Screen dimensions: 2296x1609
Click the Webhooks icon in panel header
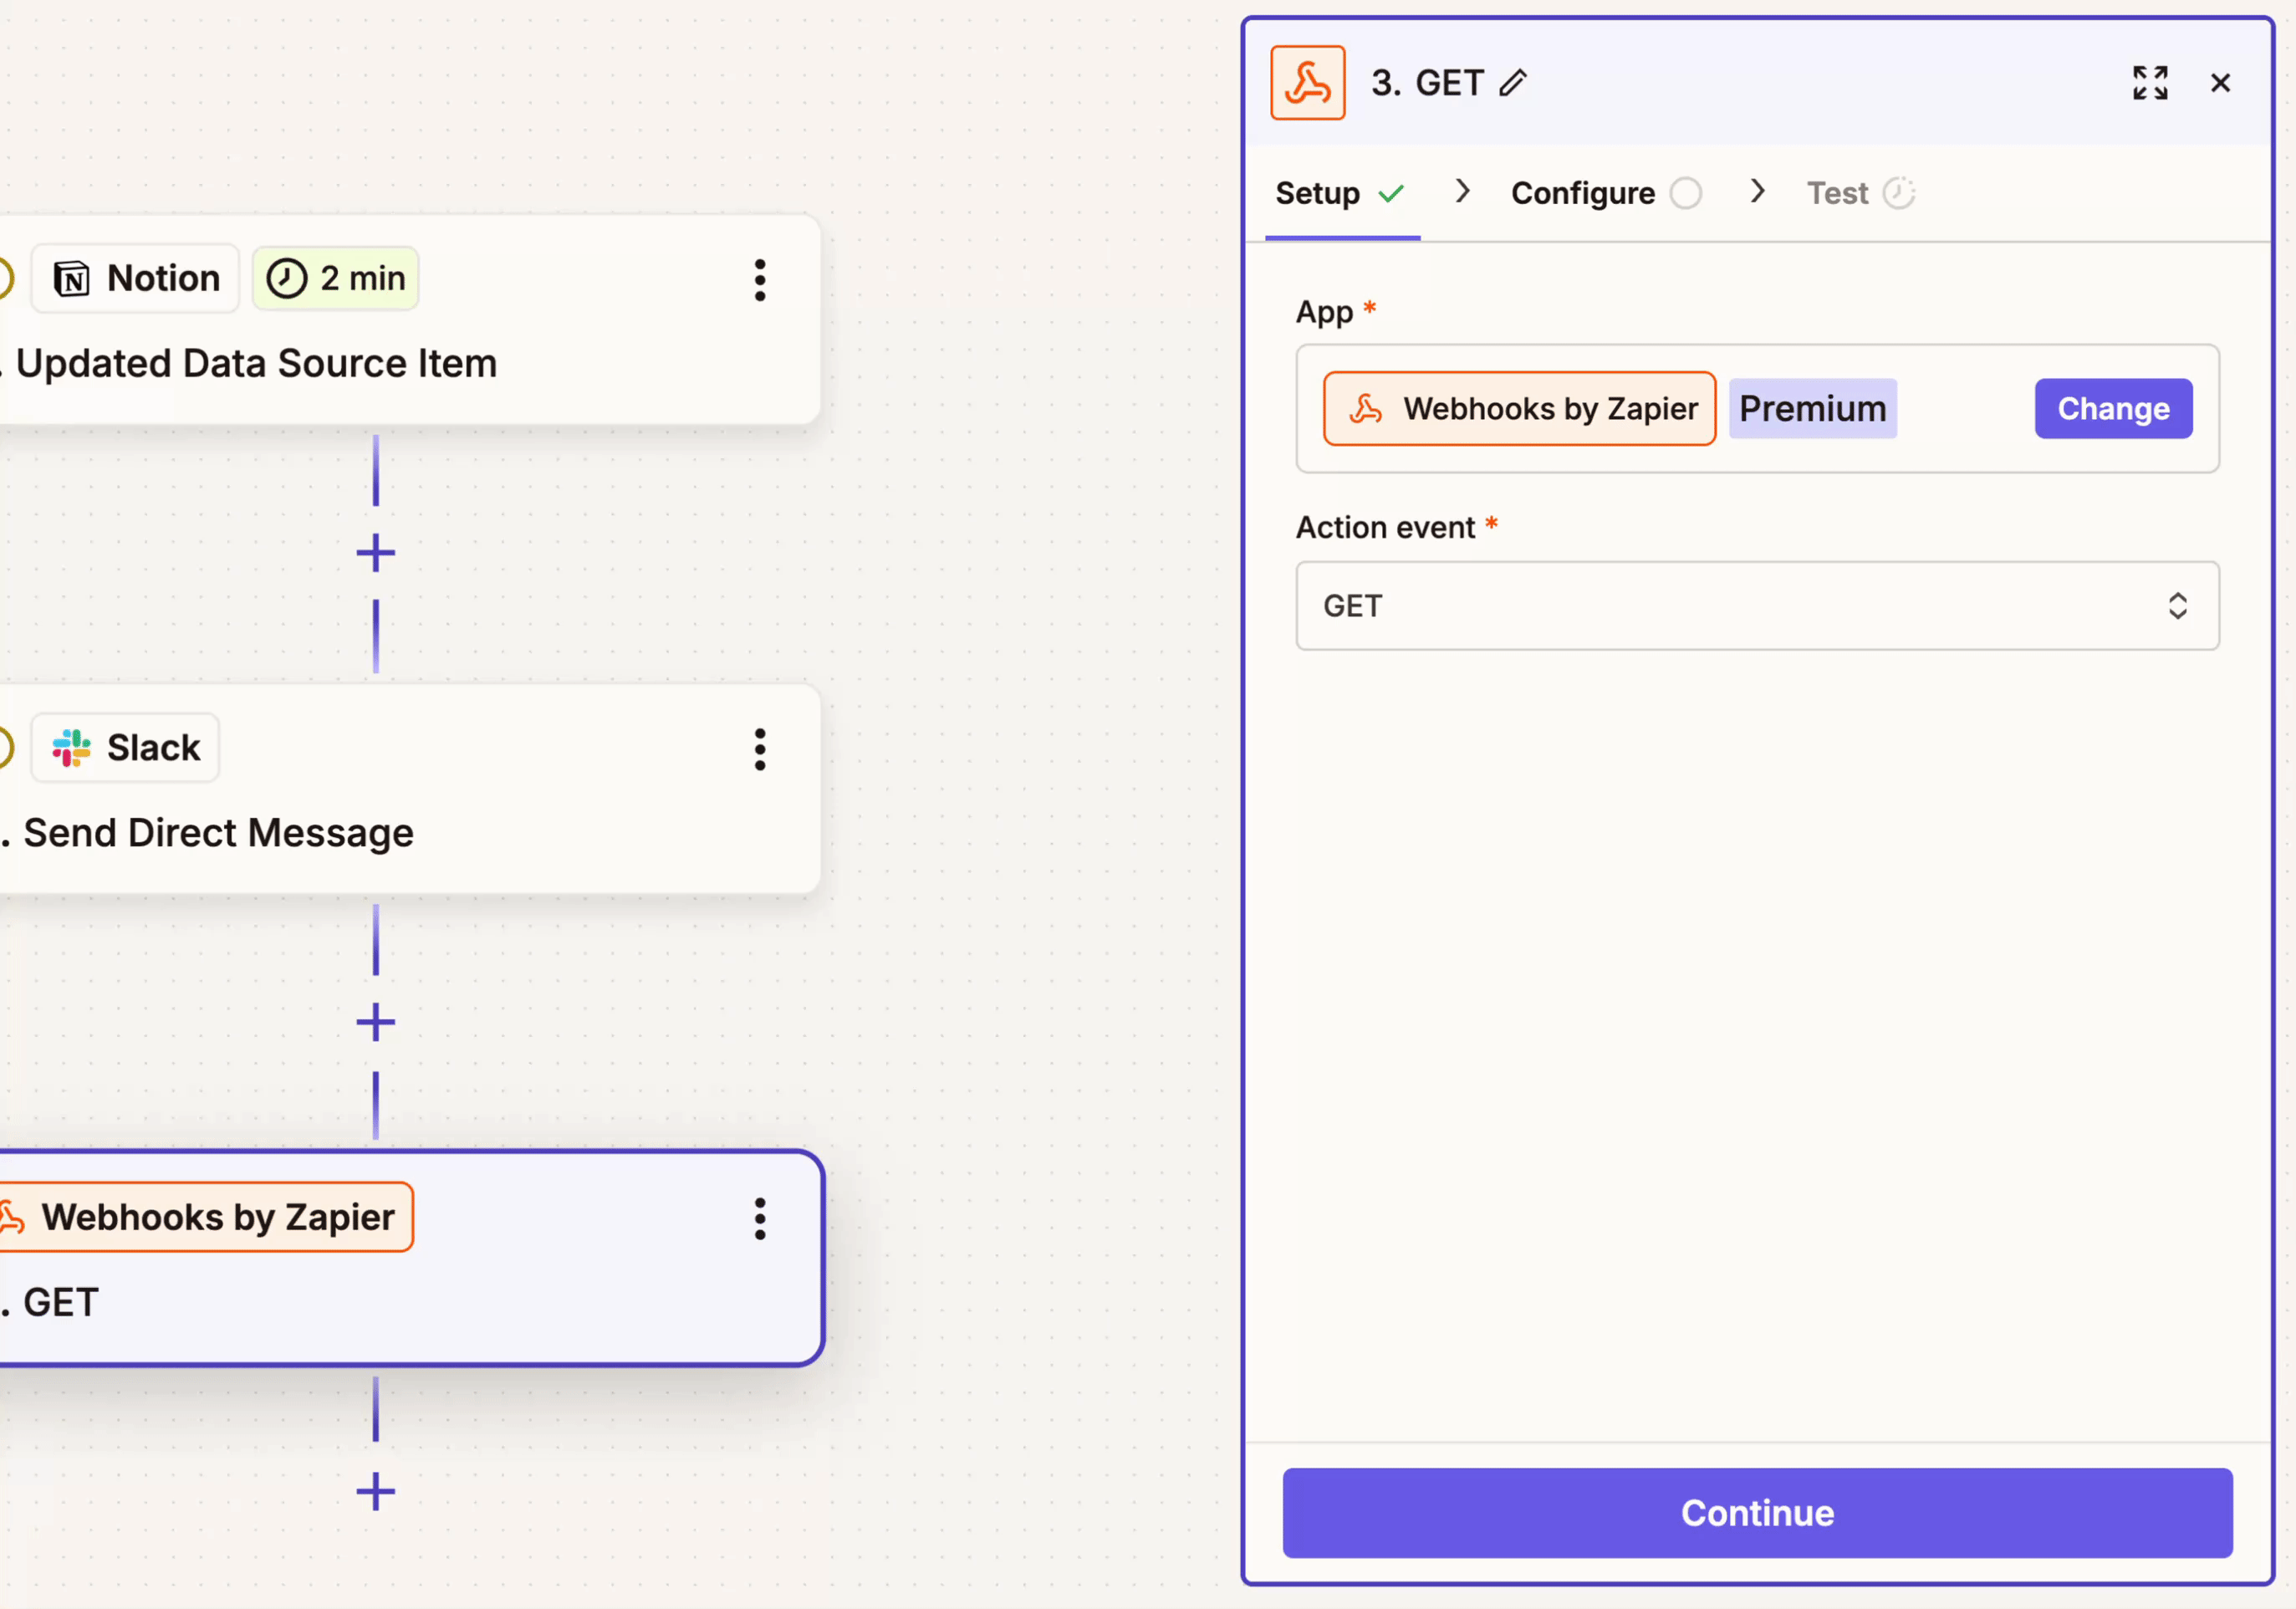coord(1307,83)
